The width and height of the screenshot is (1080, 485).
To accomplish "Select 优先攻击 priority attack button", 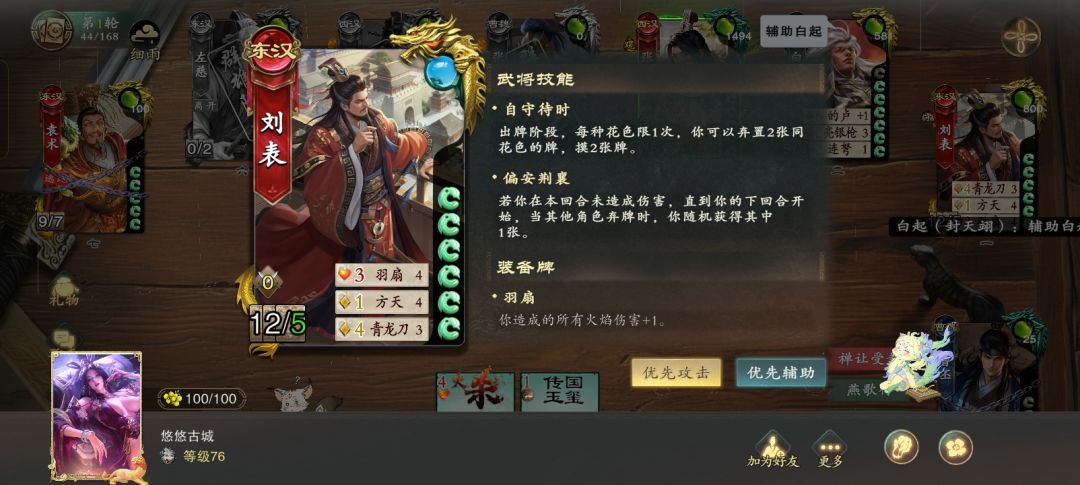I will point(676,373).
